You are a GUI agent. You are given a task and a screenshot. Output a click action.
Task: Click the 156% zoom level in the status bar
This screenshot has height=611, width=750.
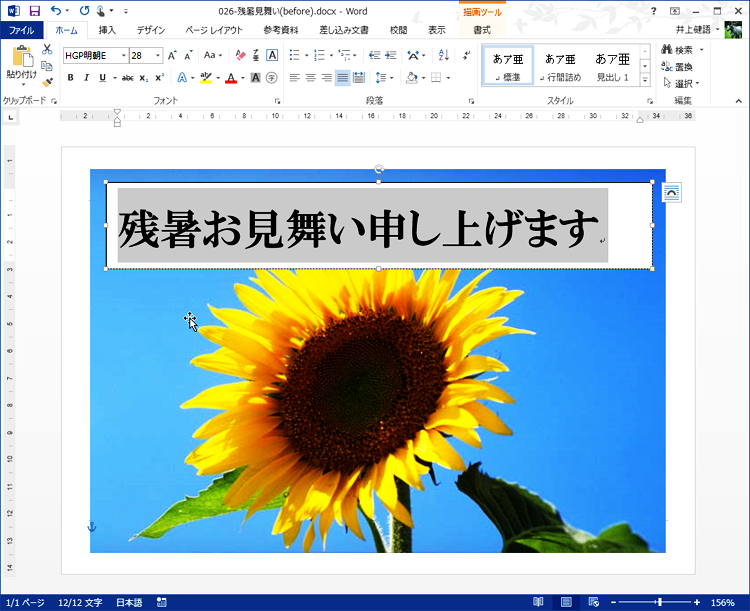(x=722, y=602)
